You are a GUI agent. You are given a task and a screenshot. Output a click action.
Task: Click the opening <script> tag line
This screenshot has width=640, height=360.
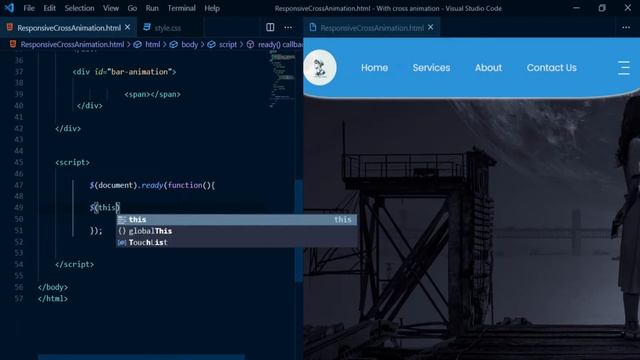tap(72, 162)
